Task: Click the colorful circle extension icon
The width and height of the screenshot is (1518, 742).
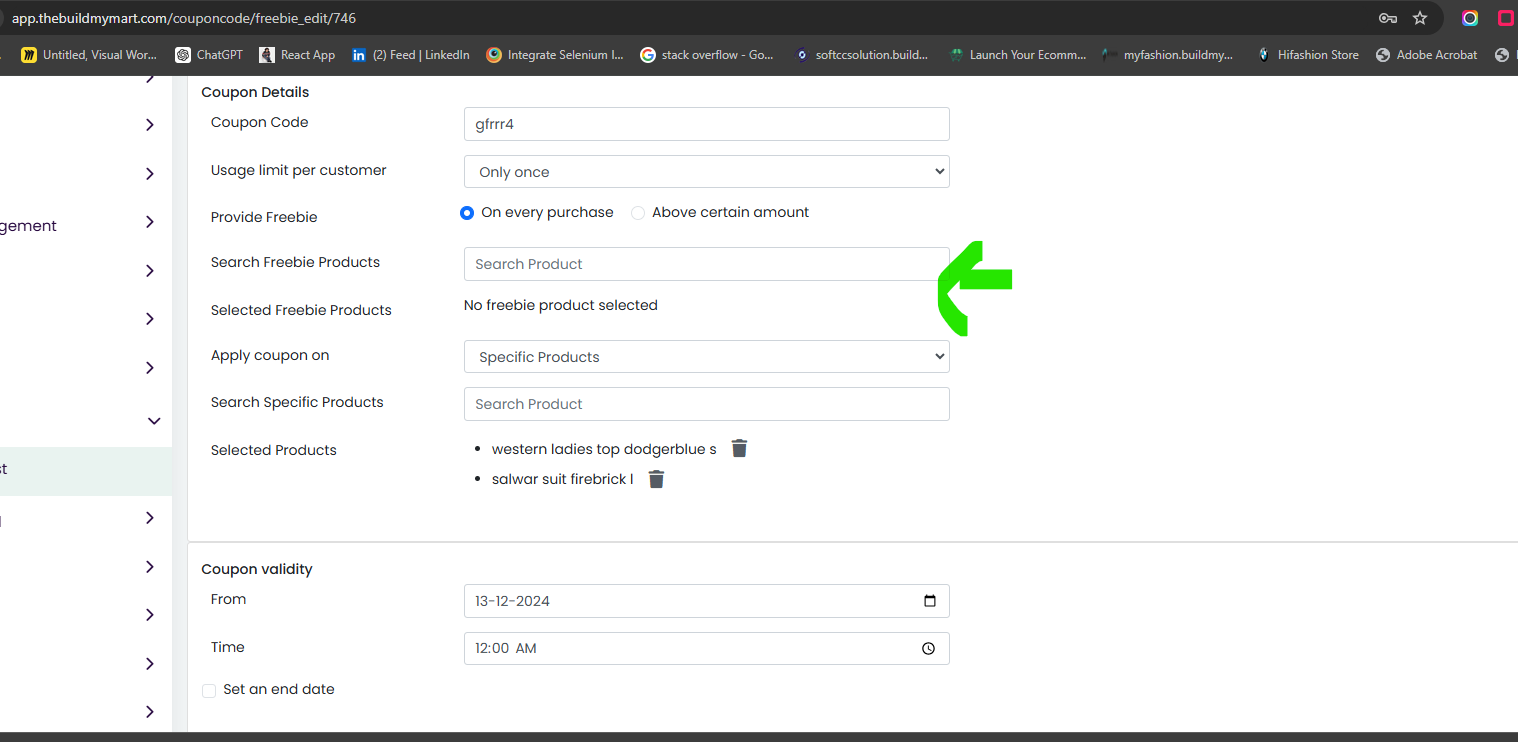Action: click(x=1470, y=18)
